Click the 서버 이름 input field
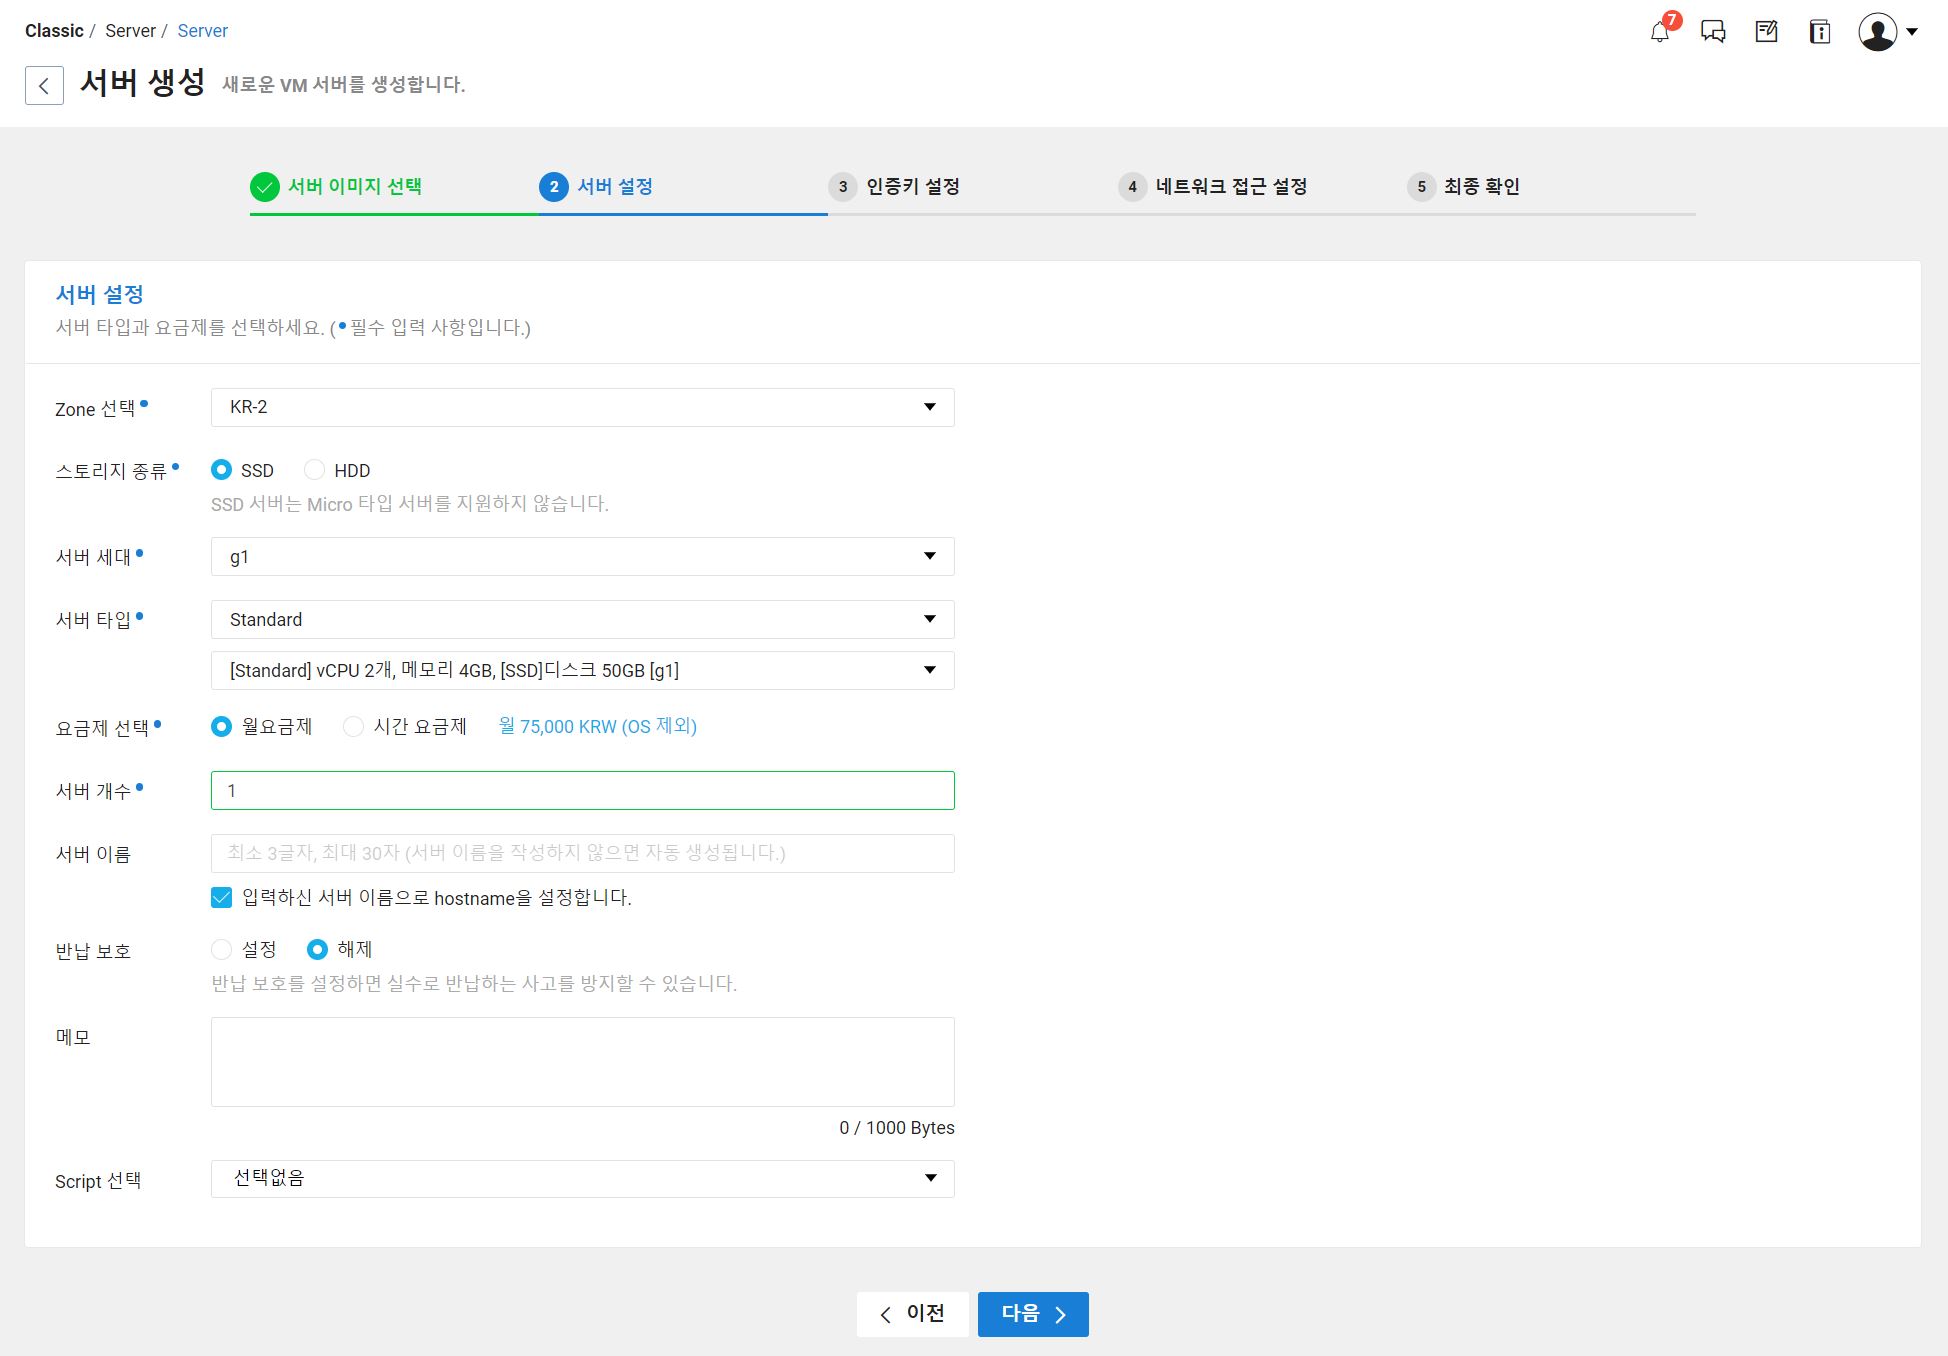1948x1356 pixels. [x=582, y=853]
